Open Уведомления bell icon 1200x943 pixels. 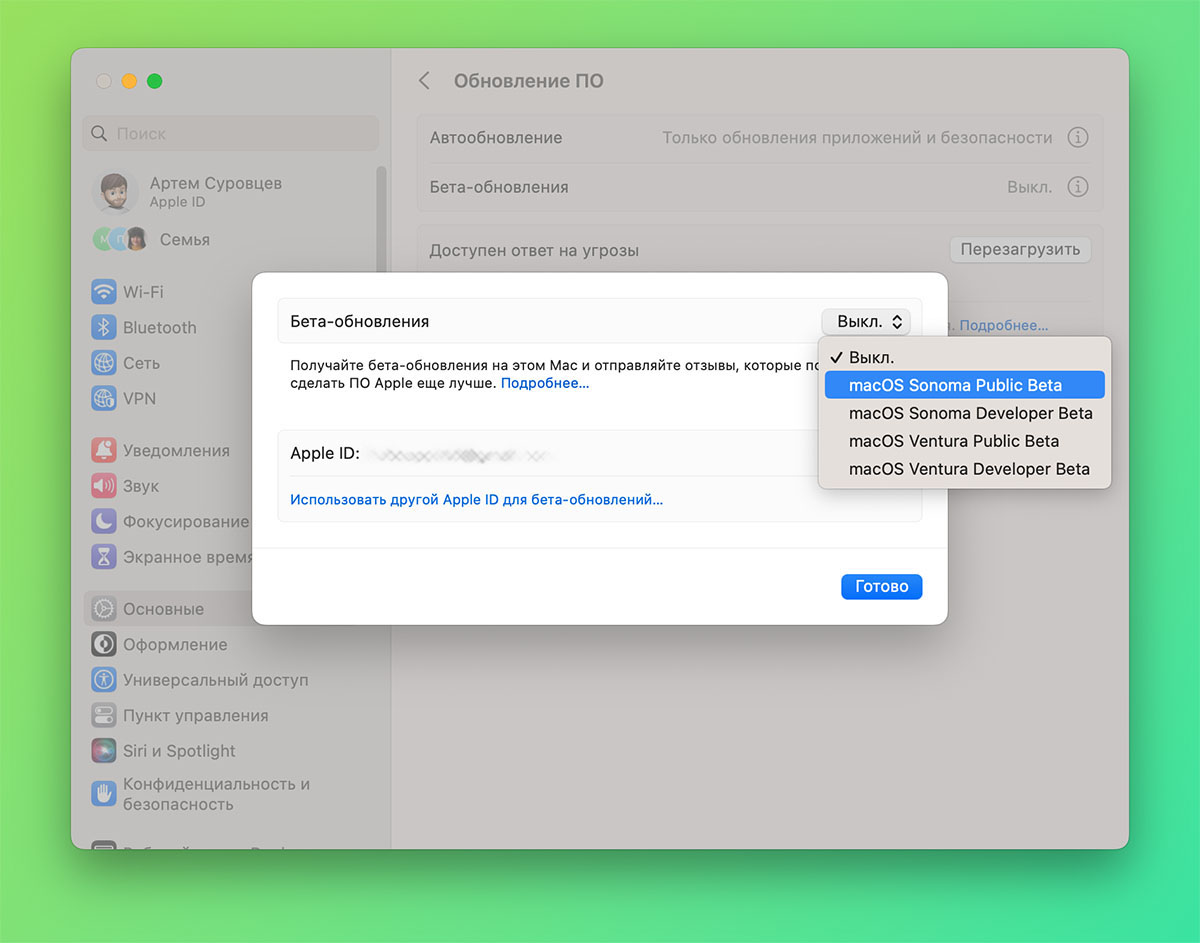(104, 450)
